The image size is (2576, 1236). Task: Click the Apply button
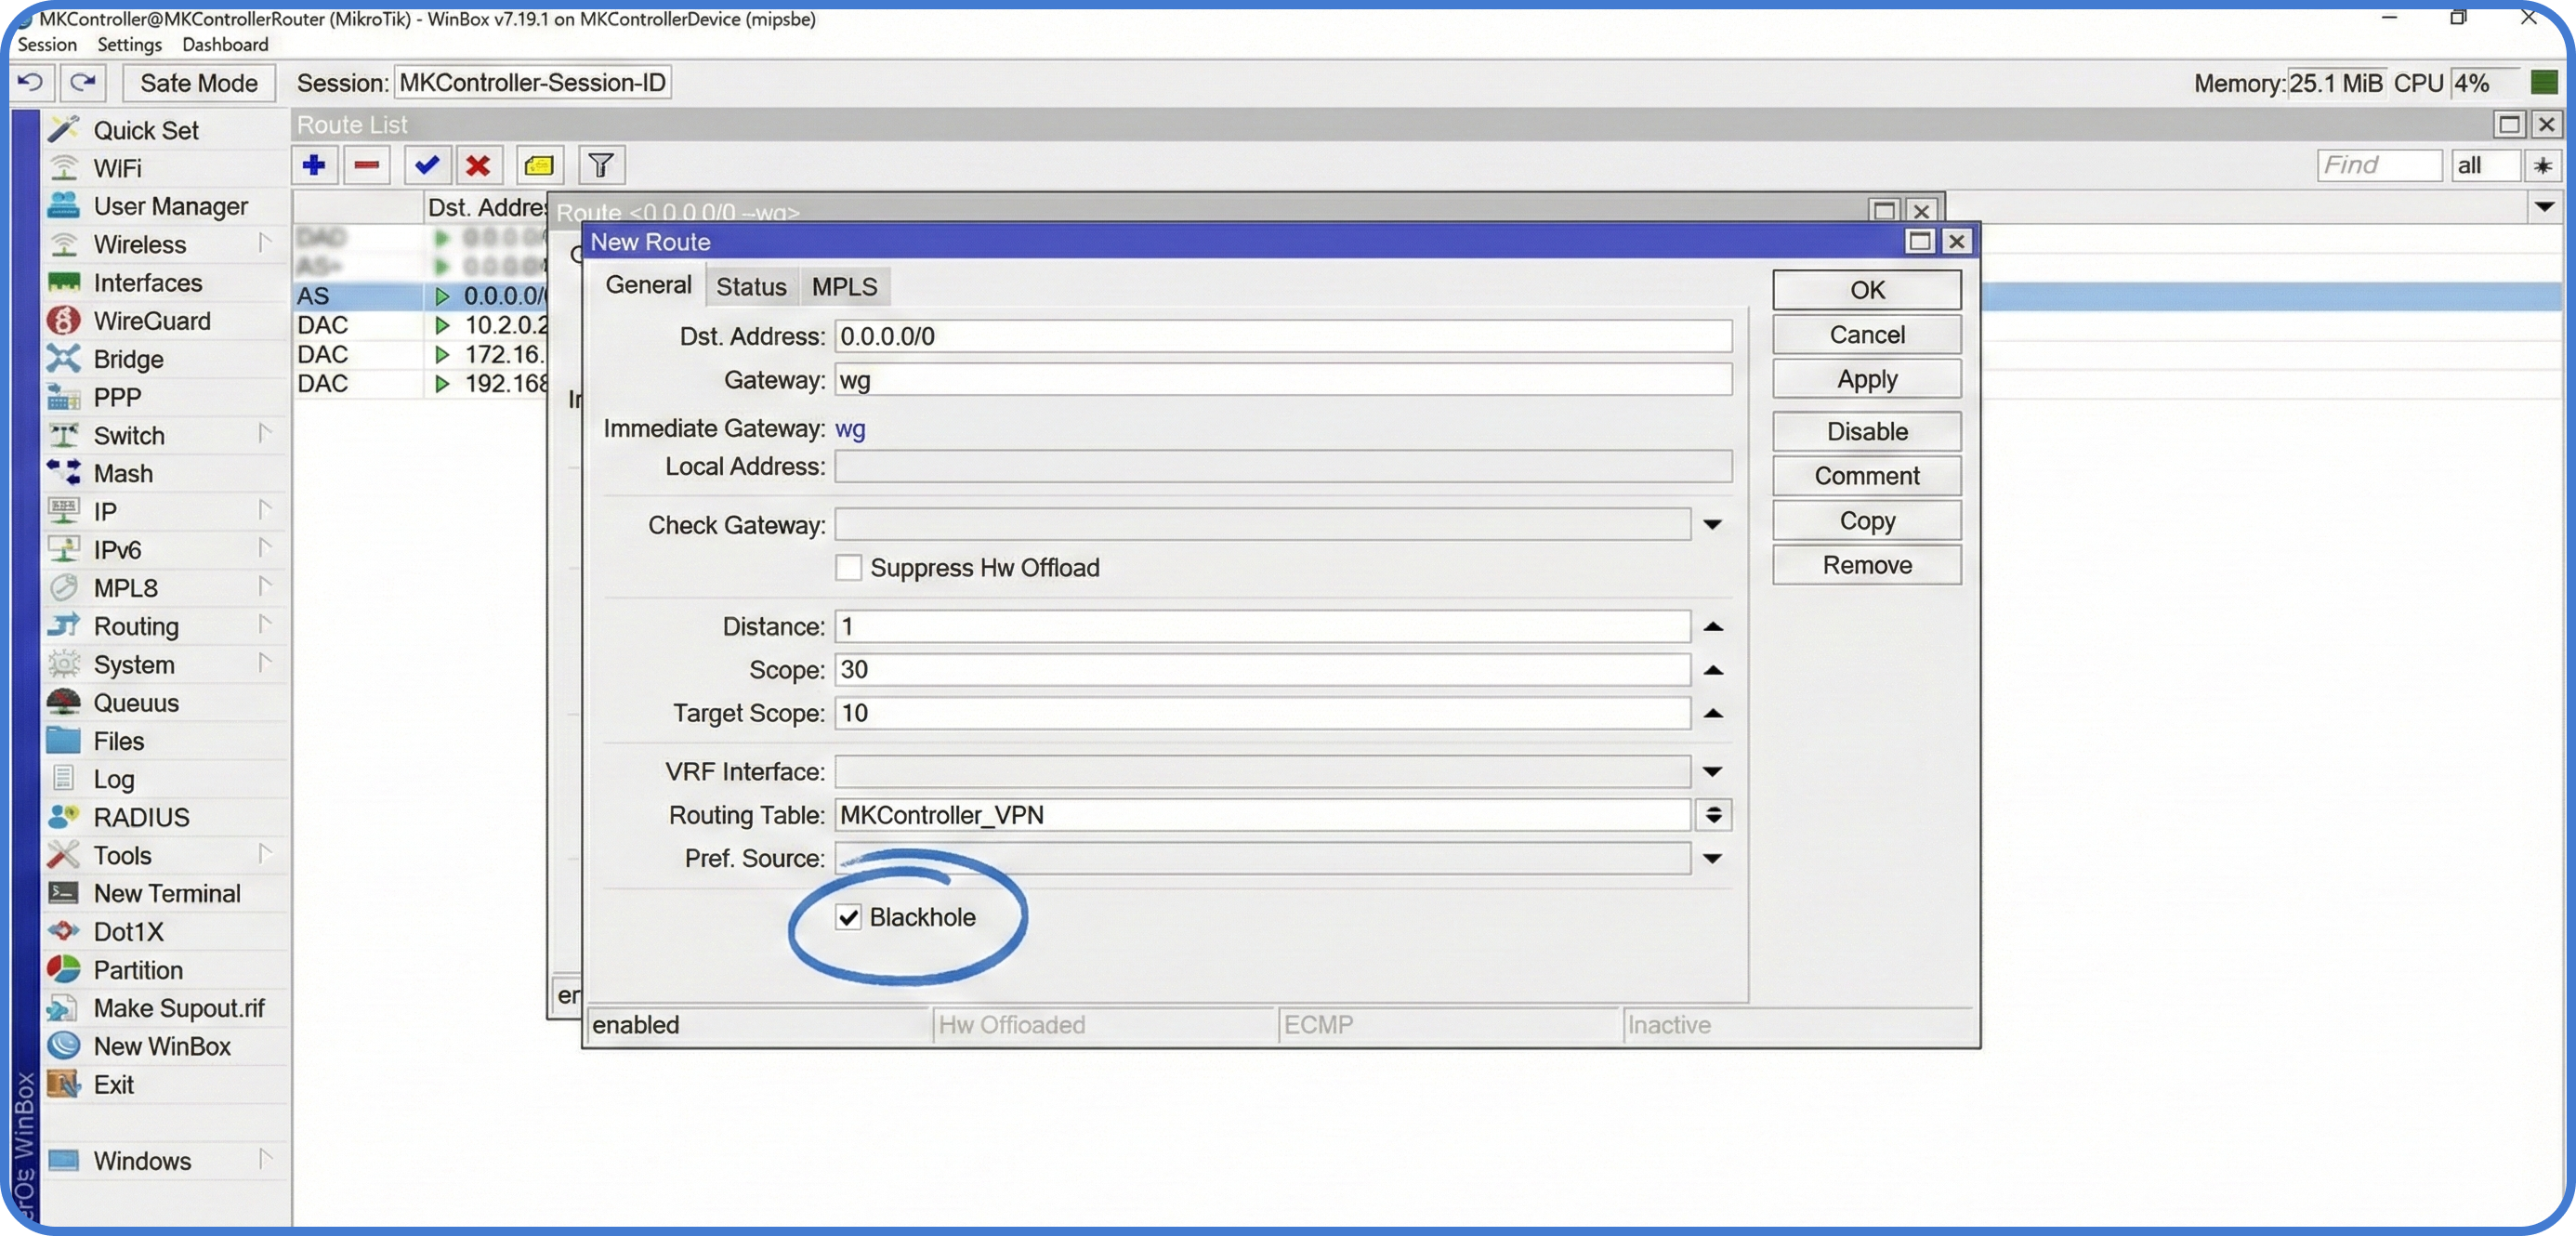click(x=1866, y=378)
